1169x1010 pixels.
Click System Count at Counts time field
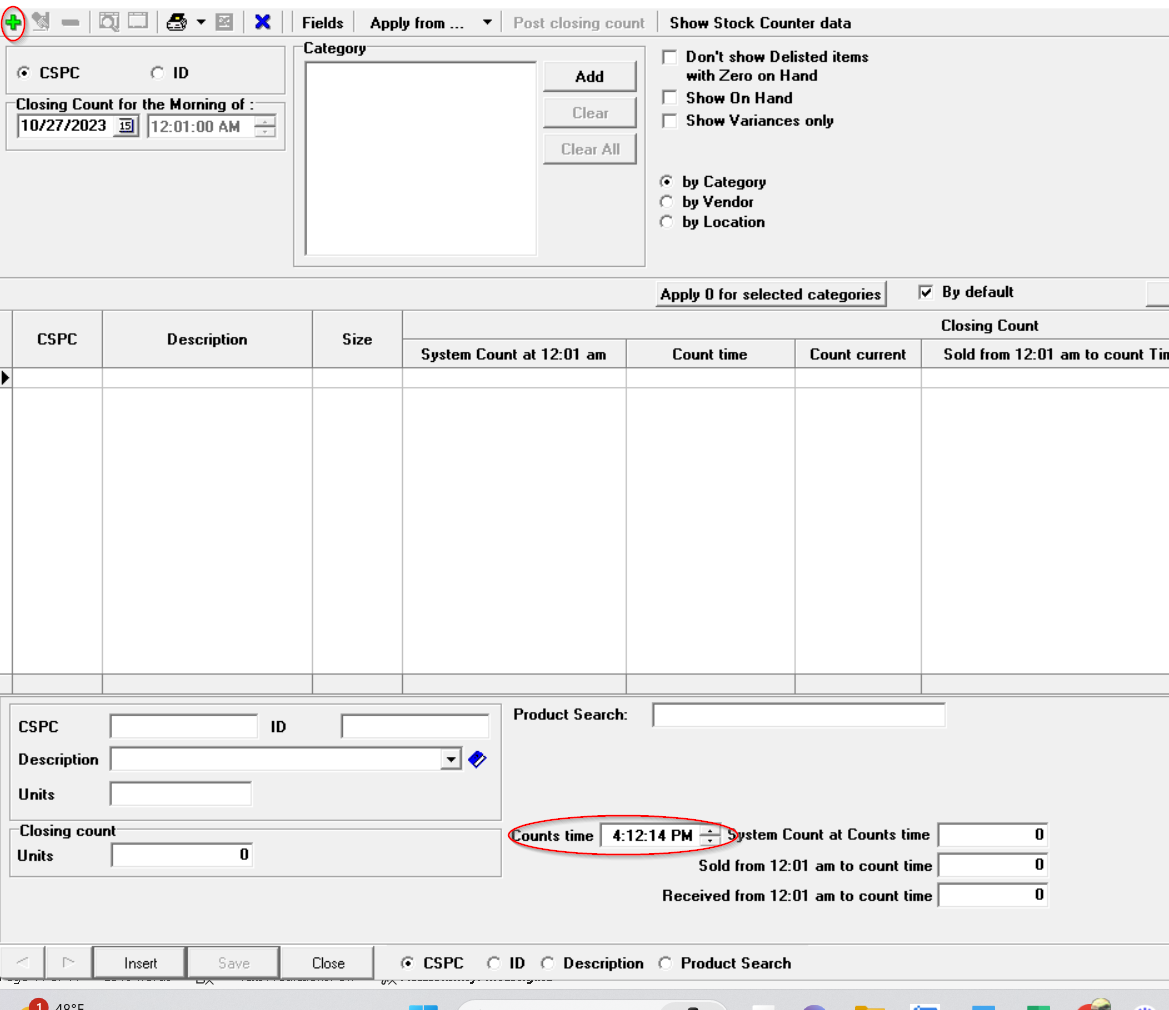pyautogui.click(x=992, y=835)
